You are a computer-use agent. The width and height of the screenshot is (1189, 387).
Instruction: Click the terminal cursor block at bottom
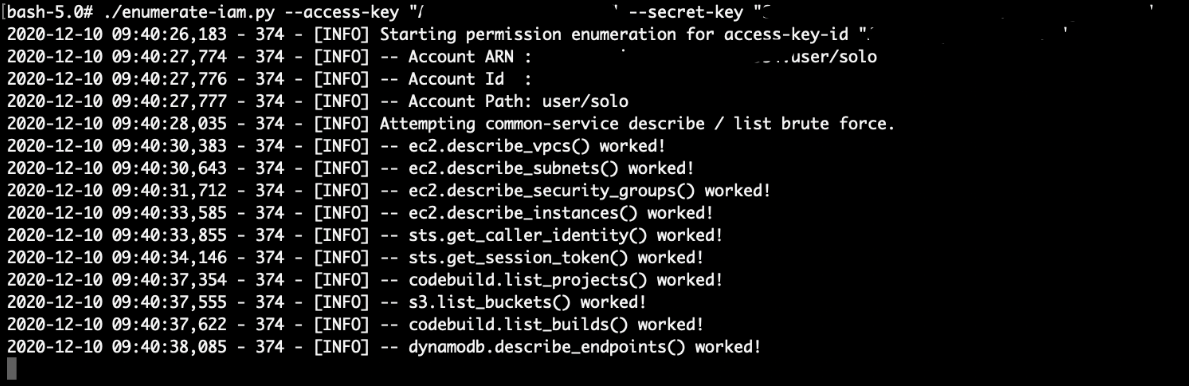click(x=11, y=369)
